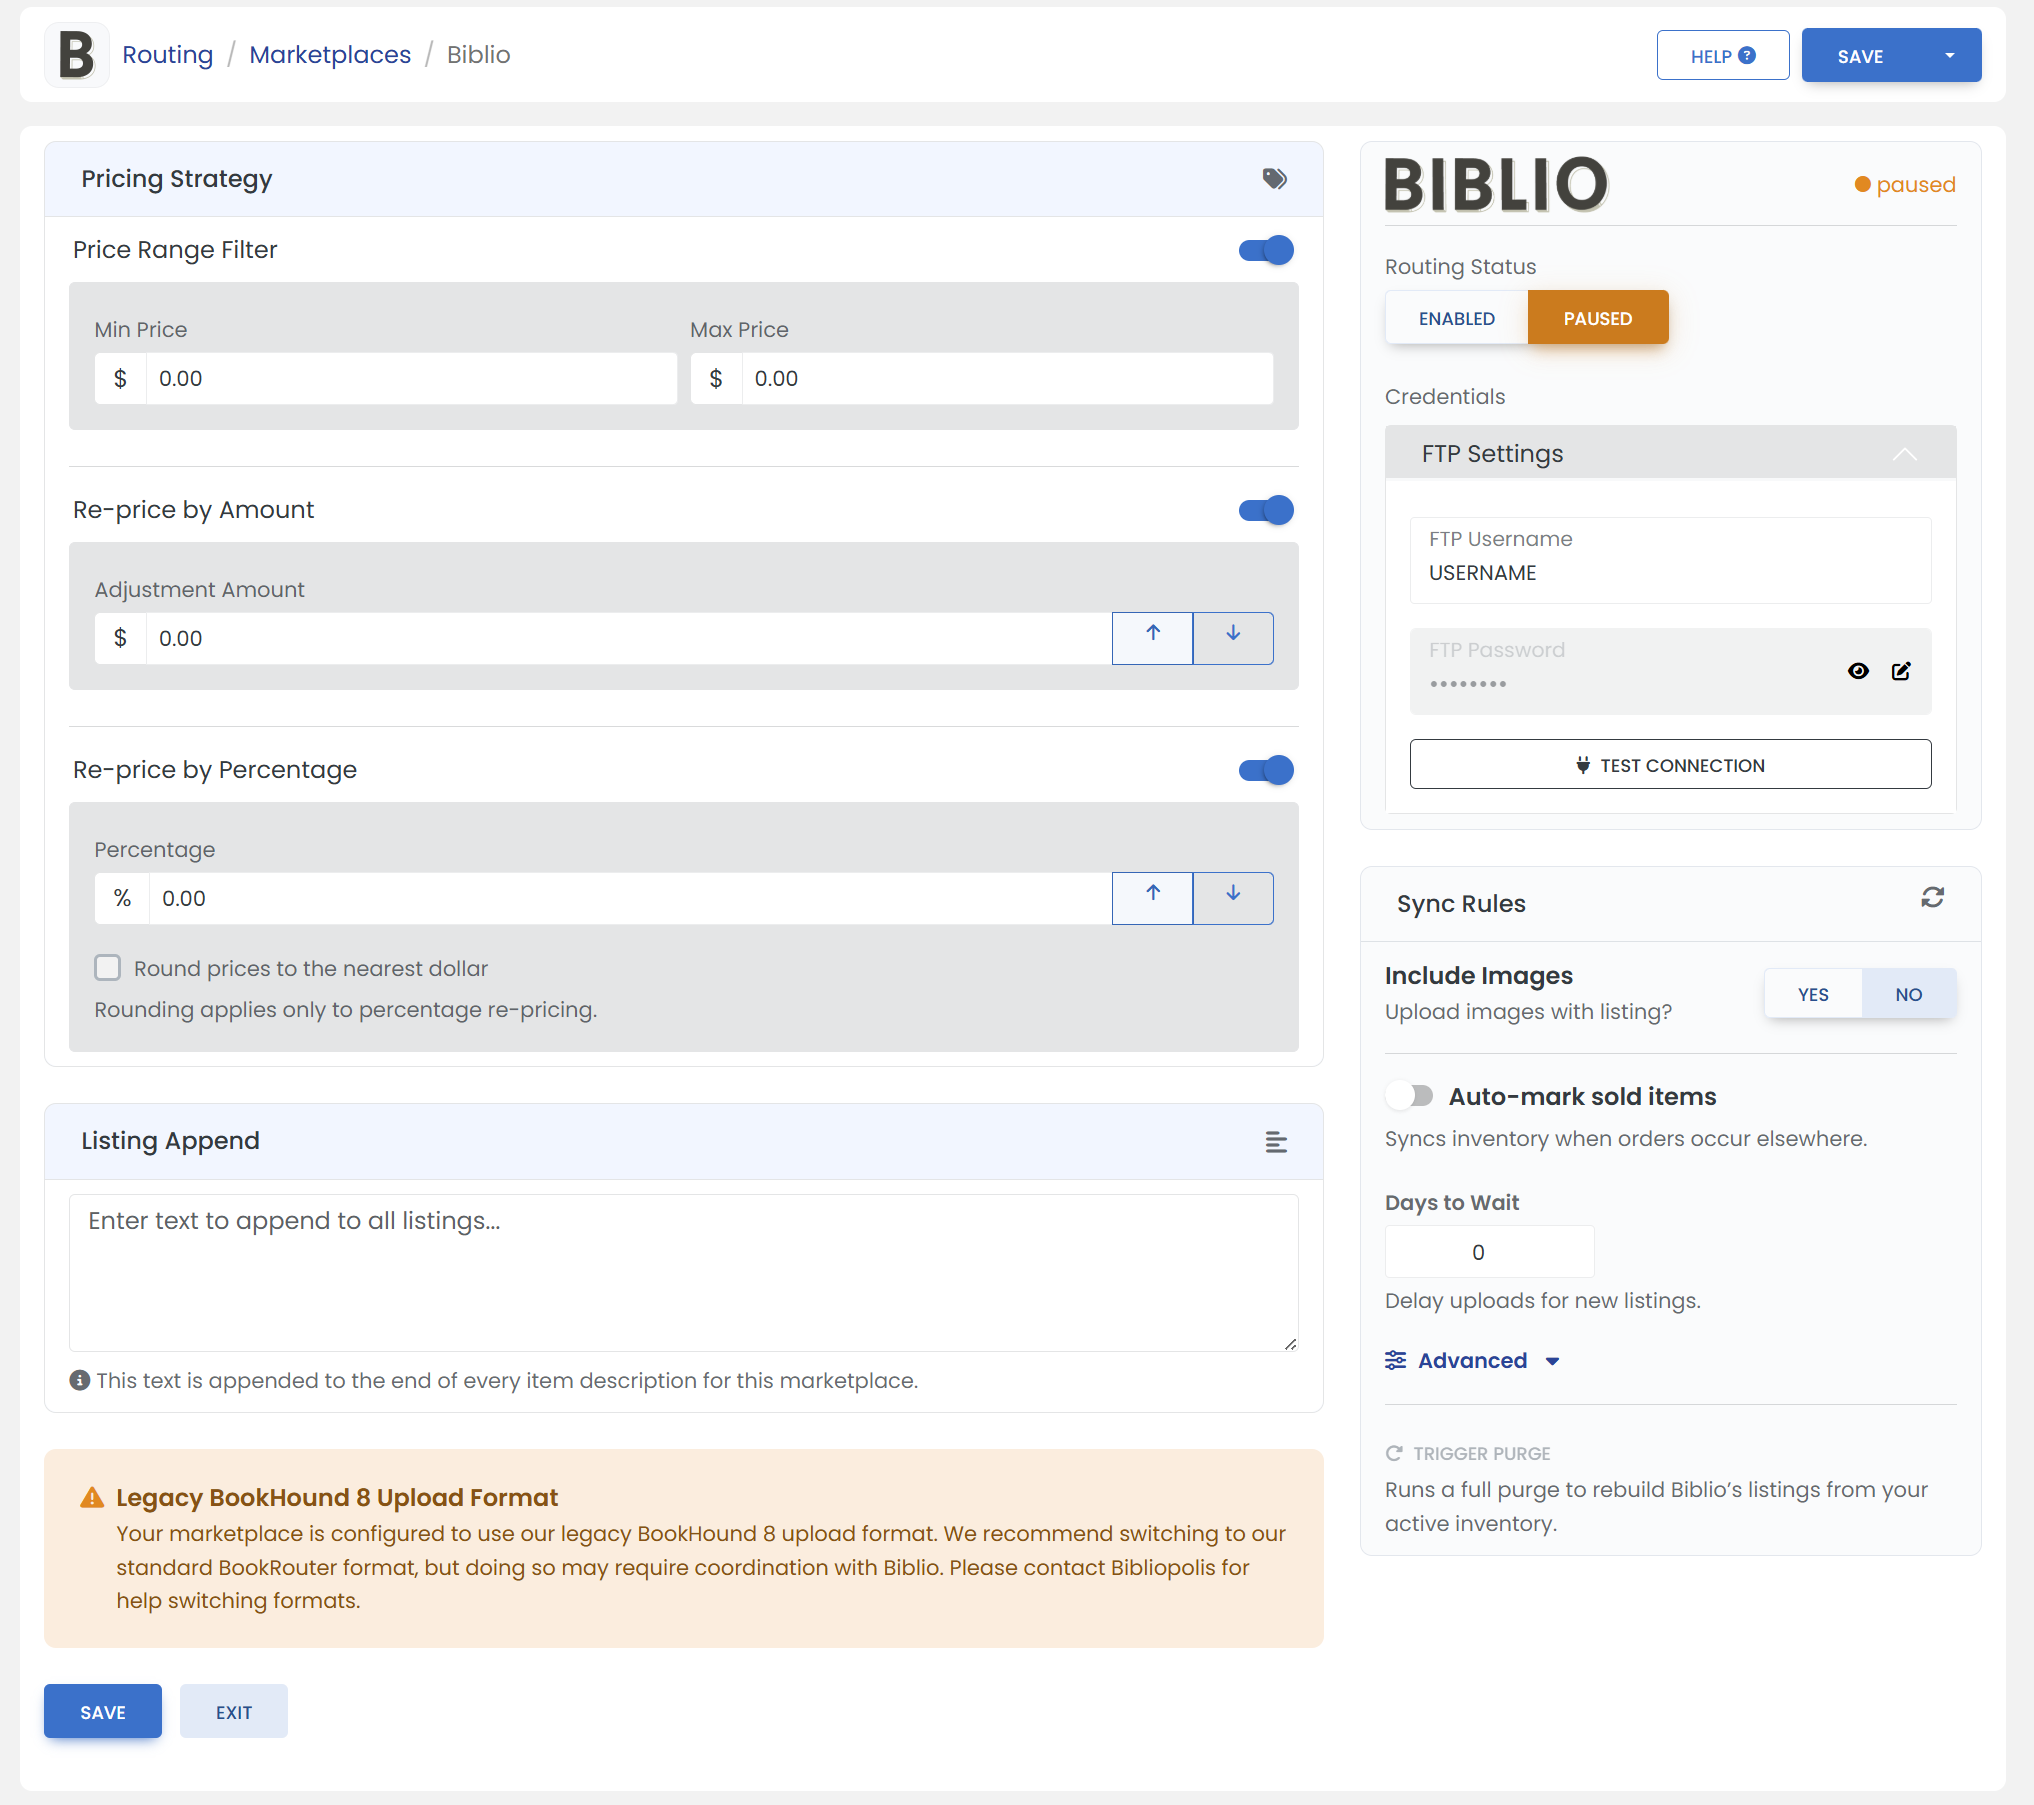Click the Adjustment Amount input field

(x=629, y=638)
